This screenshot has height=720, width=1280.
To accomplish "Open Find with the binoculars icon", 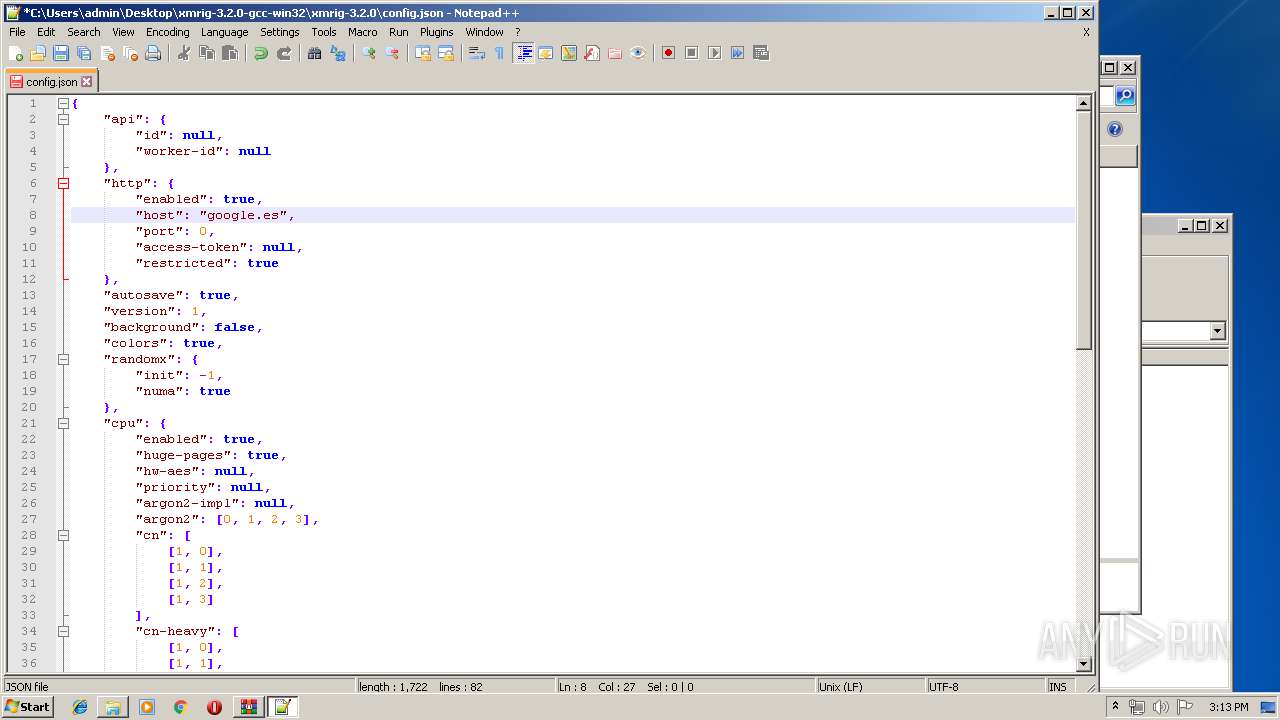I will click(x=314, y=53).
